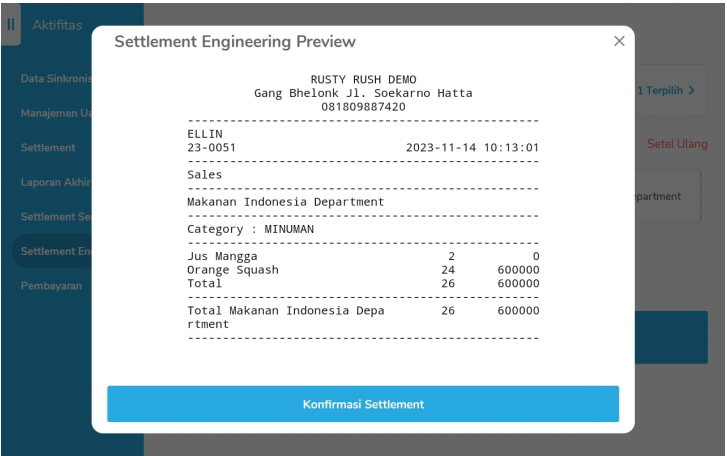Click the Total Makanan Indonesia Department row
Image resolution: width=727 pixels, height=456 pixels.
[363, 317]
